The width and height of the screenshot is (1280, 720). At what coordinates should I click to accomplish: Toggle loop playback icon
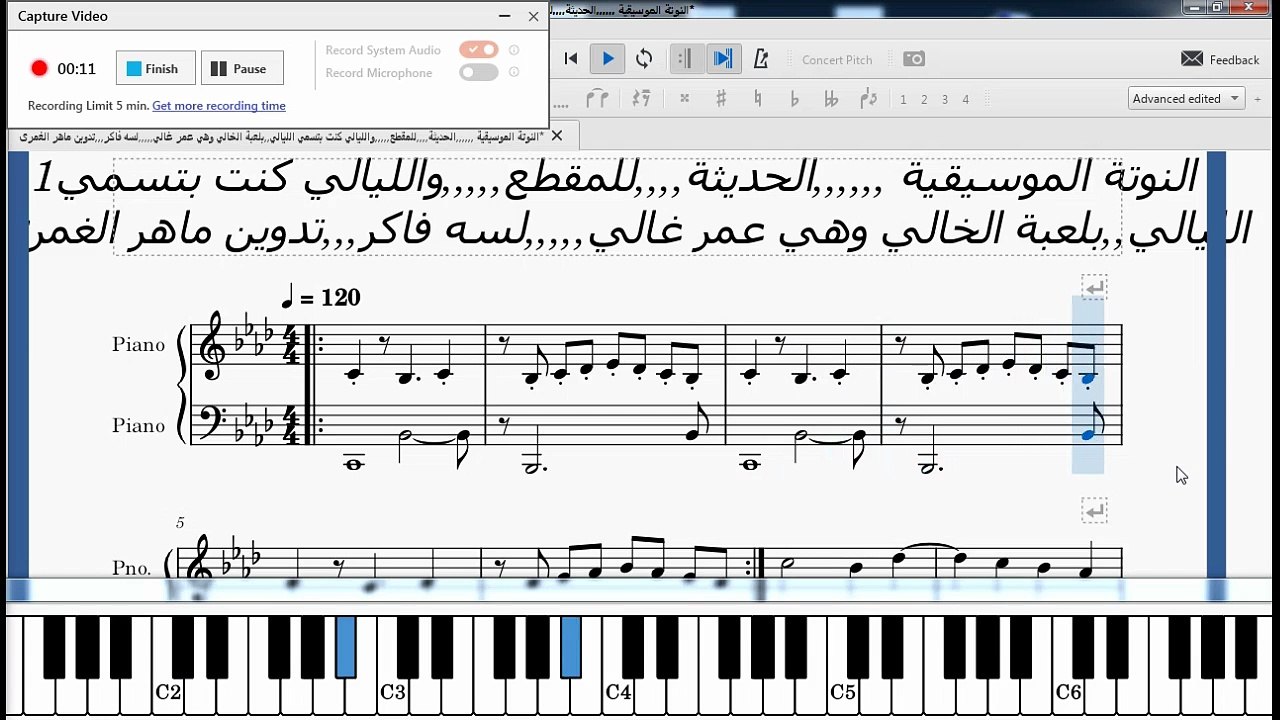(644, 59)
